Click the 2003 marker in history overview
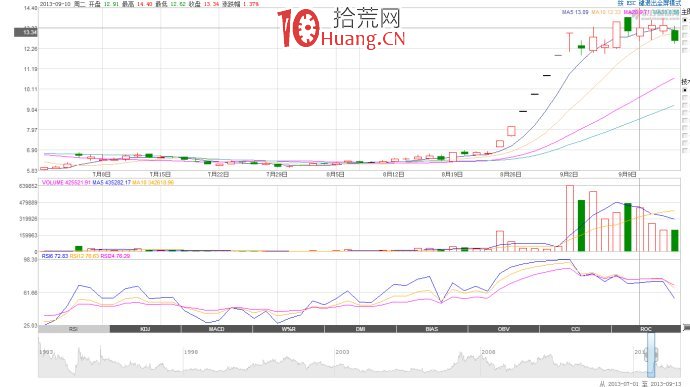This screenshot has height=387, width=690. pos(342,352)
